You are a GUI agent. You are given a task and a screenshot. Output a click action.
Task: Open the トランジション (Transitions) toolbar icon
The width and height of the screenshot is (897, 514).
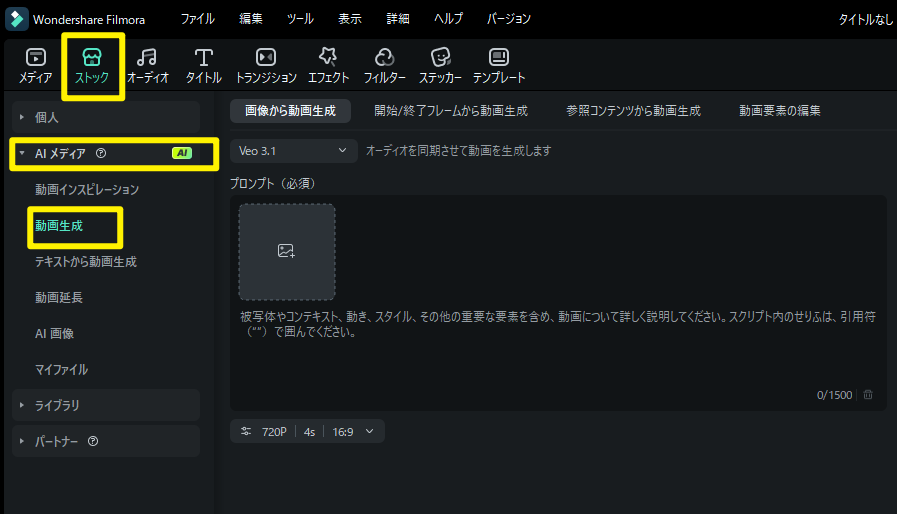(x=266, y=66)
